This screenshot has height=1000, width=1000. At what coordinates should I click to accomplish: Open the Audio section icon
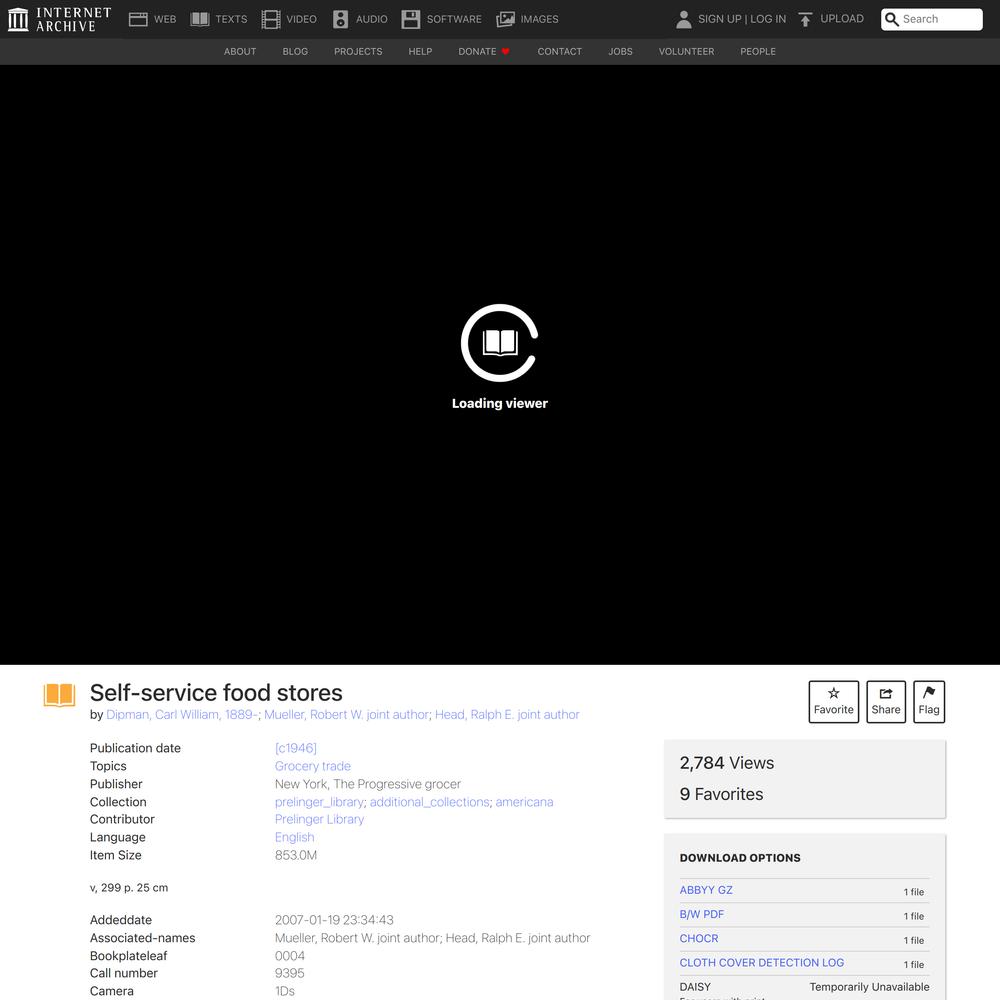[x=341, y=19]
